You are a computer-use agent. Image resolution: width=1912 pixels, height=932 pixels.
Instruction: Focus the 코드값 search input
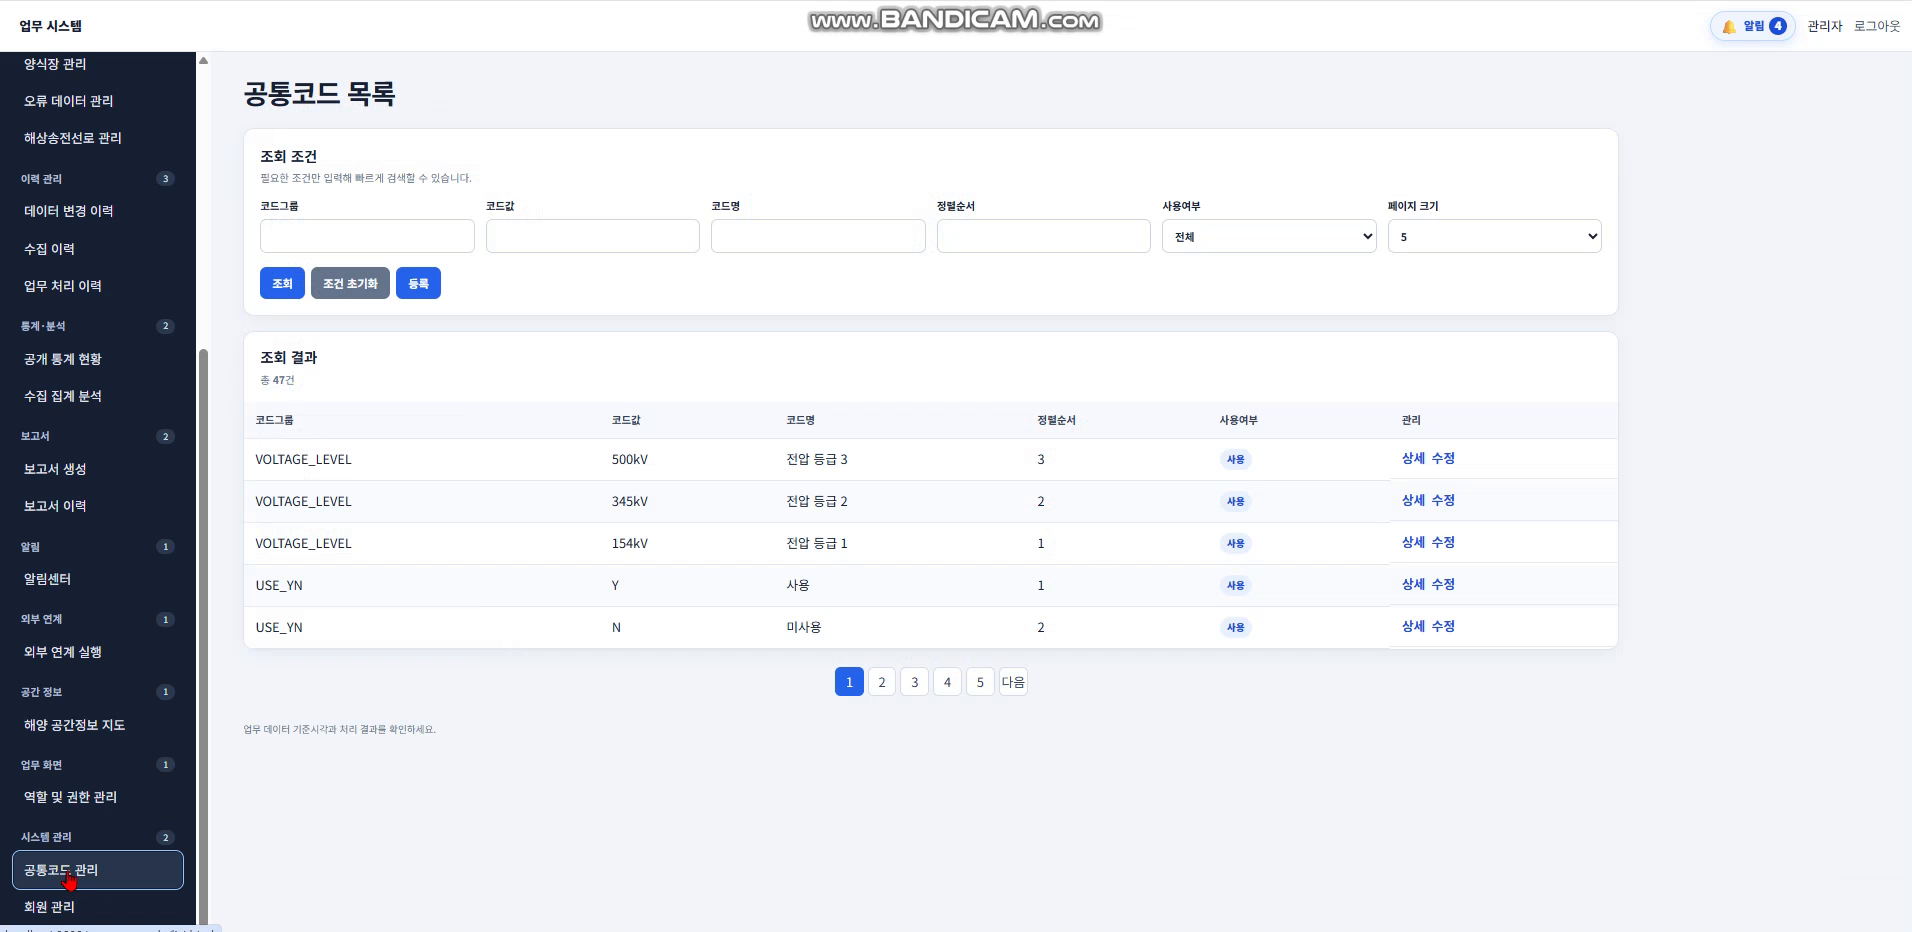click(593, 236)
